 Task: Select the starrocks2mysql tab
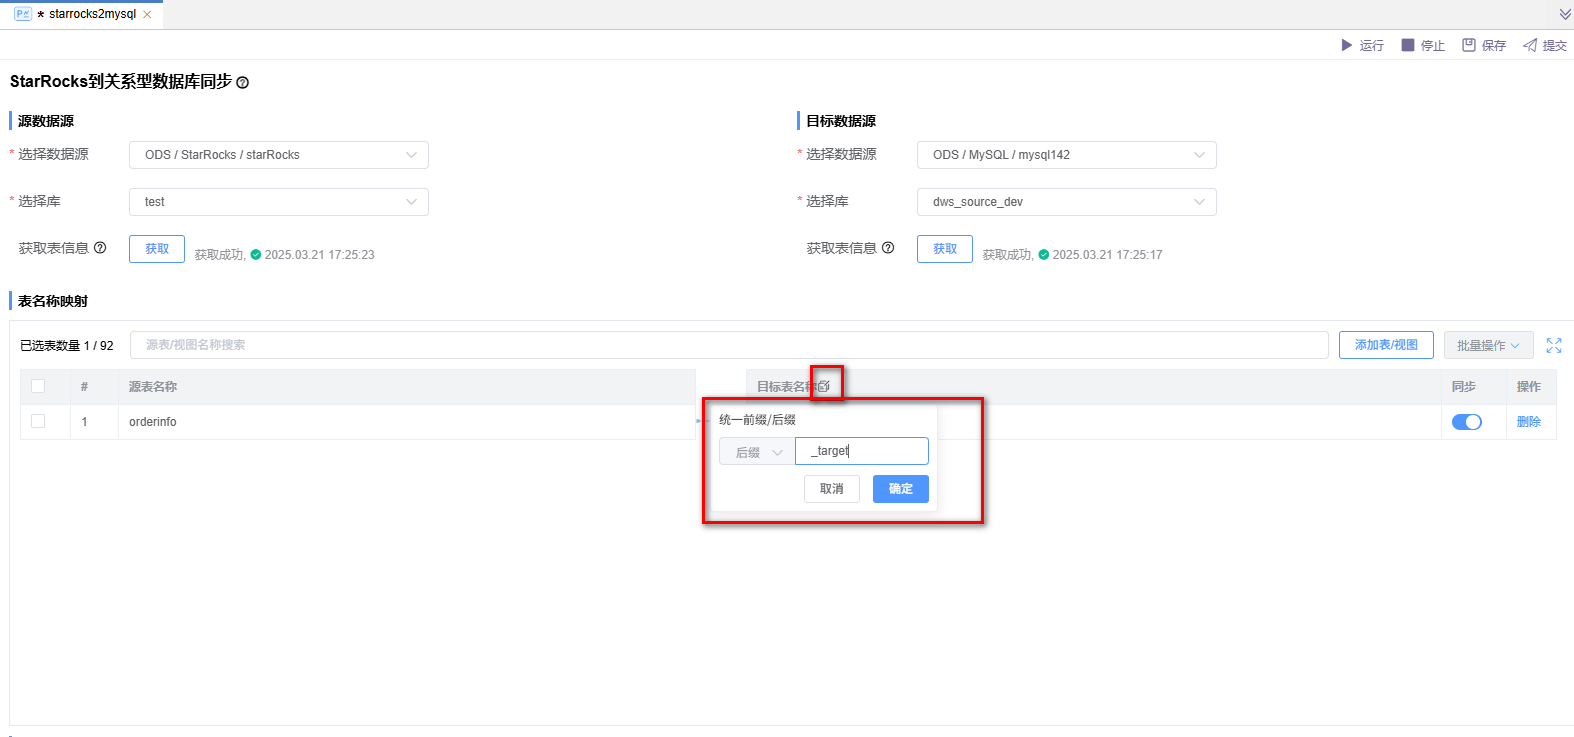tap(91, 14)
